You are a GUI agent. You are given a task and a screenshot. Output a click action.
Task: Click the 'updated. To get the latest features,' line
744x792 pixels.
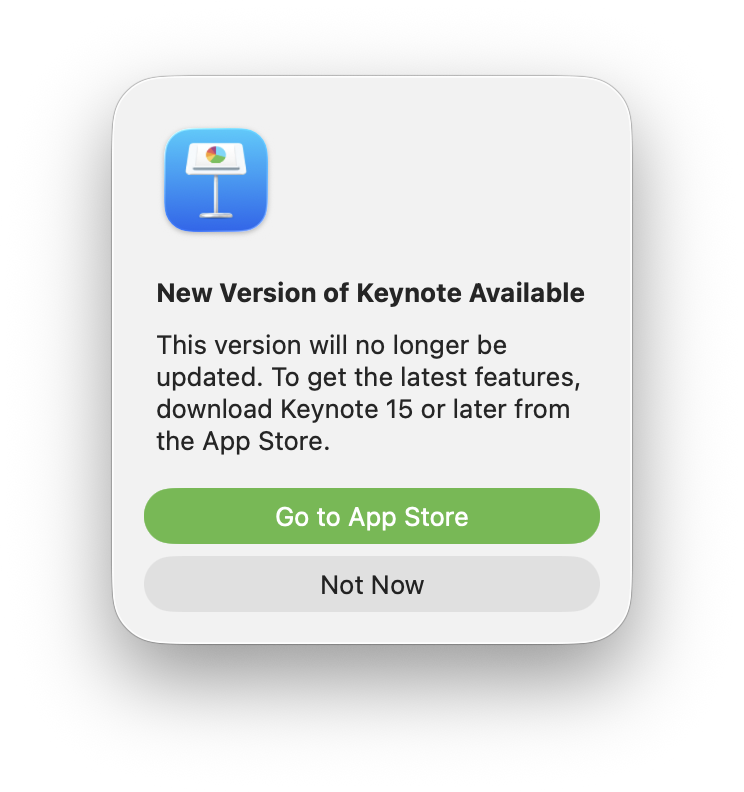pyautogui.click(x=368, y=377)
